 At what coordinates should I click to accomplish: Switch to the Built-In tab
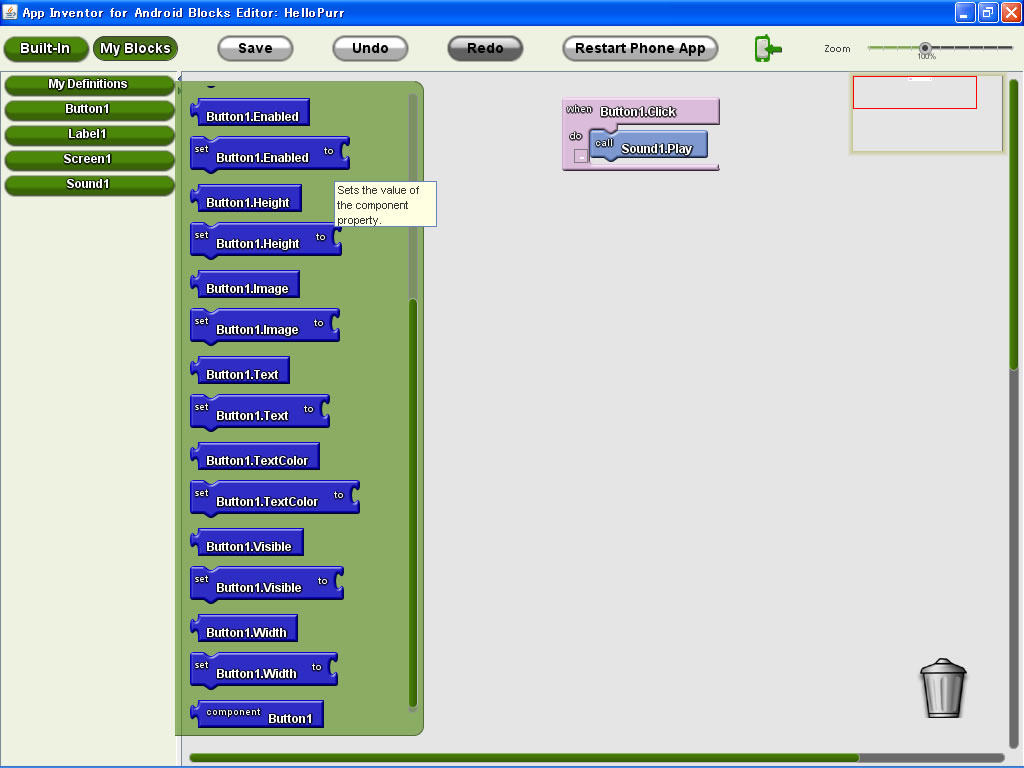(x=45, y=48)
